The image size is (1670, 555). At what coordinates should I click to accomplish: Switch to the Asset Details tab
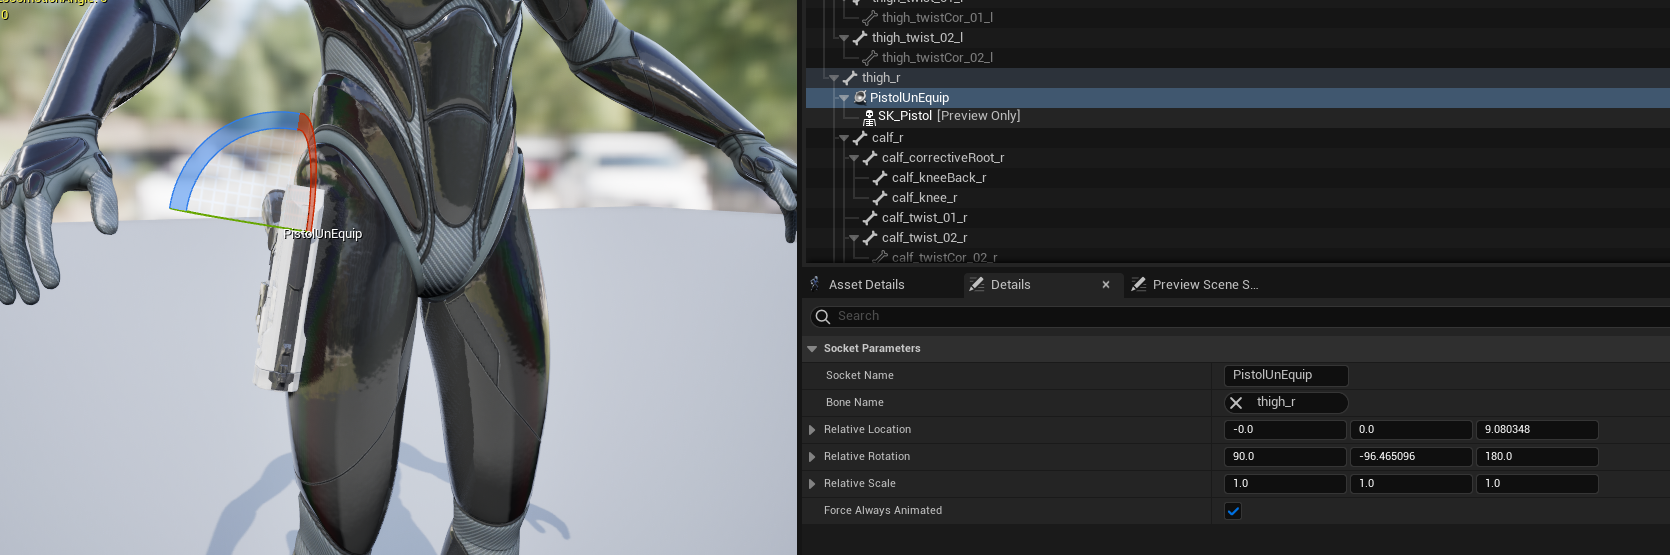pos(866,284)
